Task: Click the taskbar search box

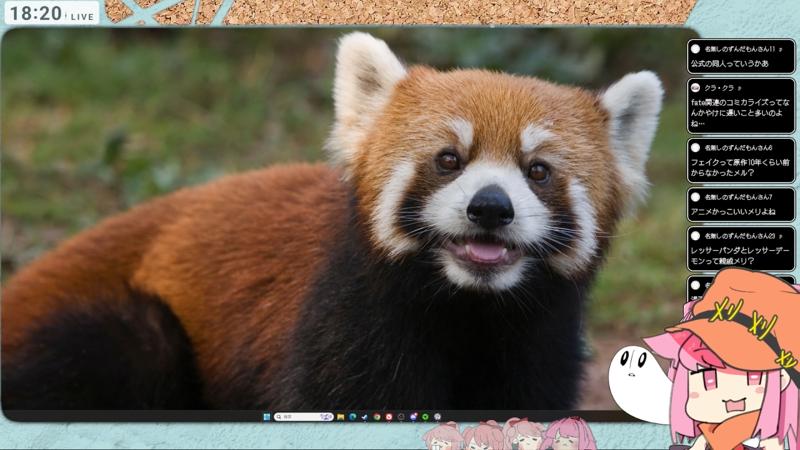Action: click(304, 417)
